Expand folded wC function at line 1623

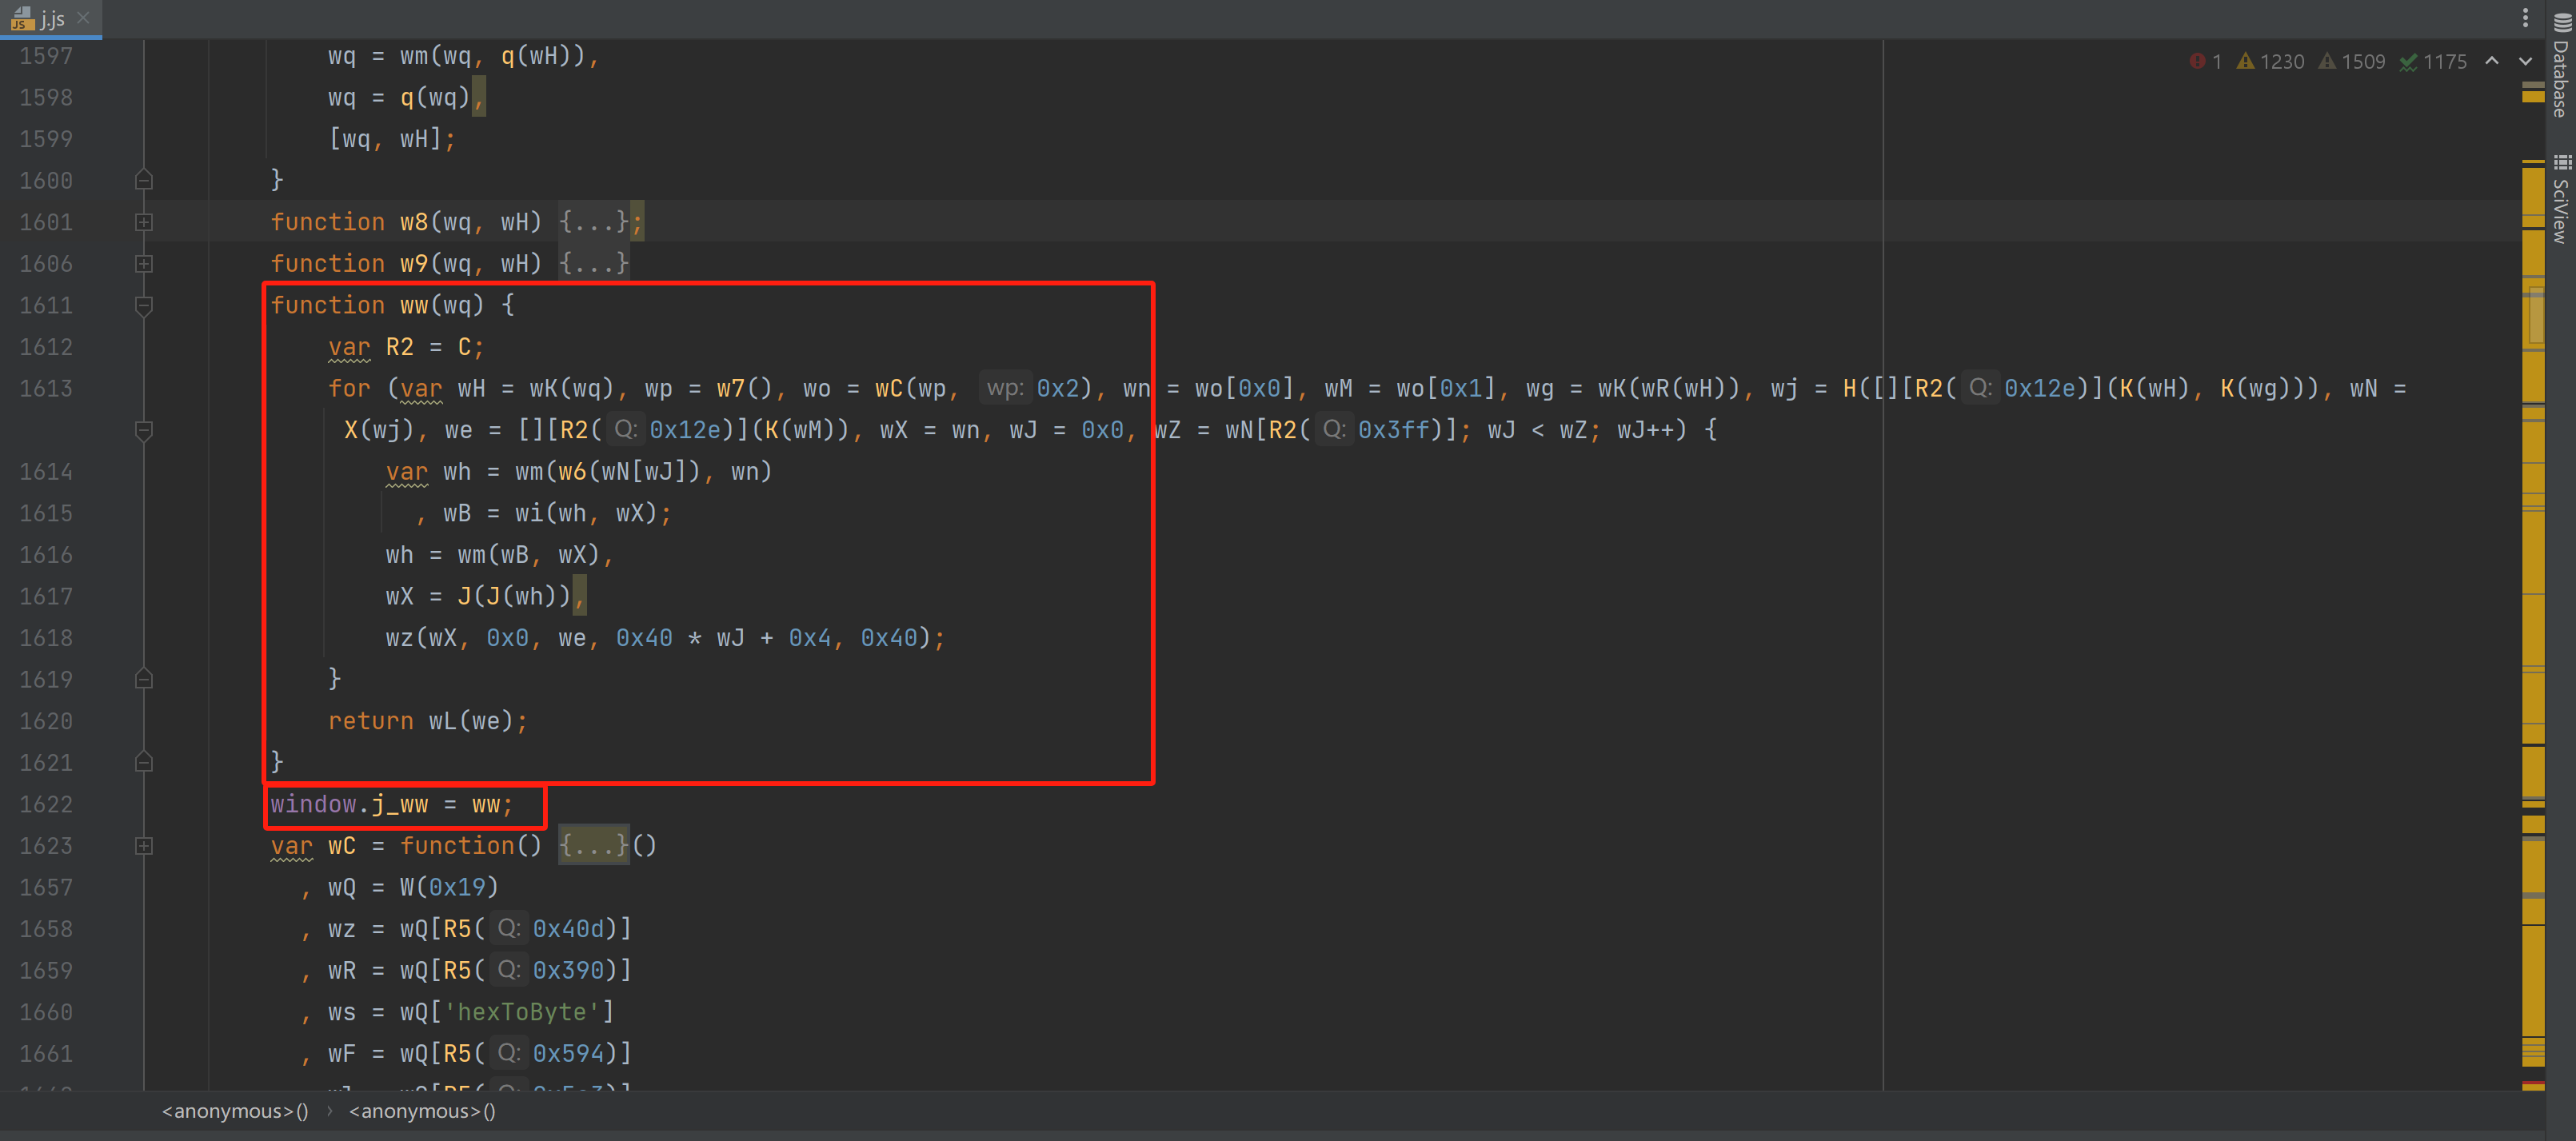tap(144, 846)
